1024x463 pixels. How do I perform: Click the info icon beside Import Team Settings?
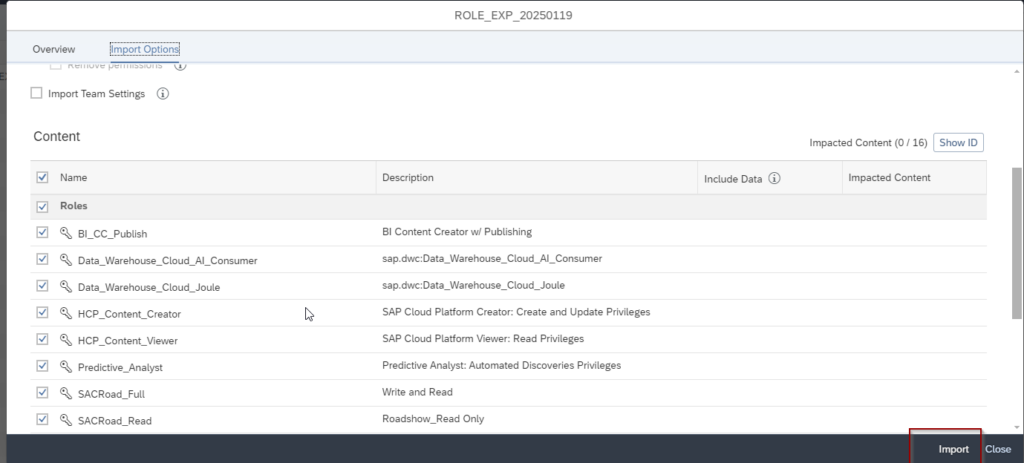click(163, 94)
